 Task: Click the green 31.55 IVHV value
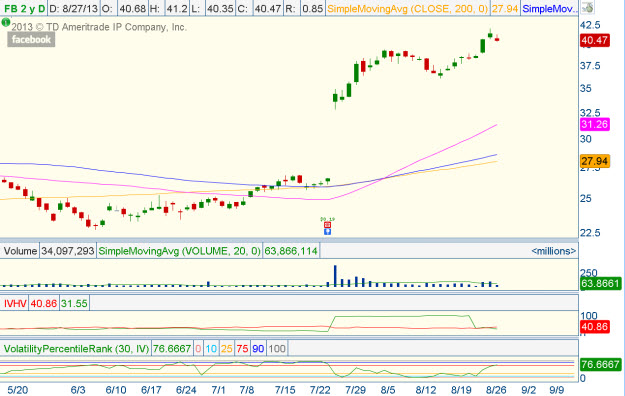[x=74, y=303]
